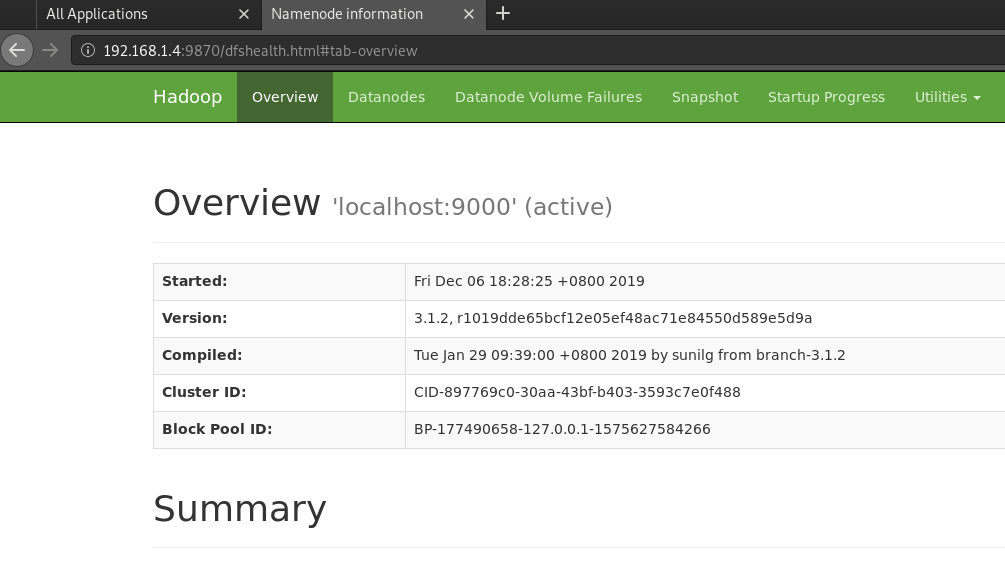The width and height of the screenshot is (1005, 561).
Task: Click the Hadoop brand link
Action: click(187, 97)
